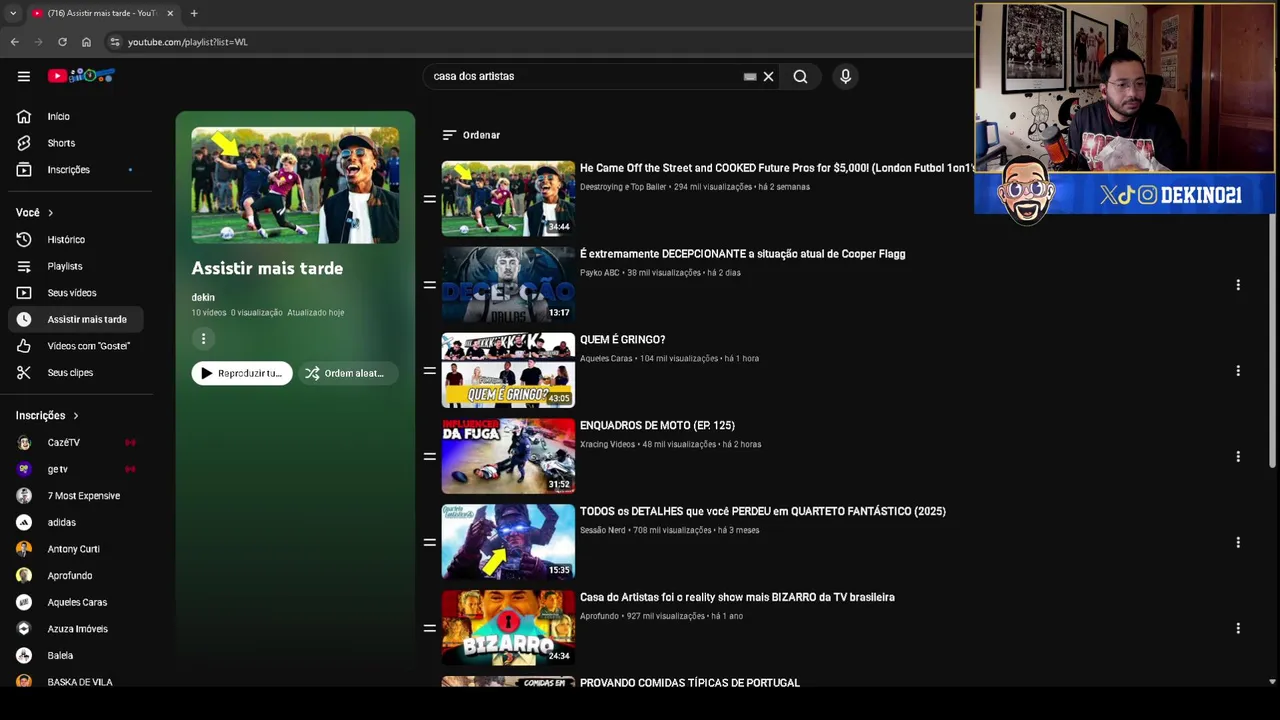Start voice search with the microphone
The image size is (1280, 720).
click(x=845, y=76)
